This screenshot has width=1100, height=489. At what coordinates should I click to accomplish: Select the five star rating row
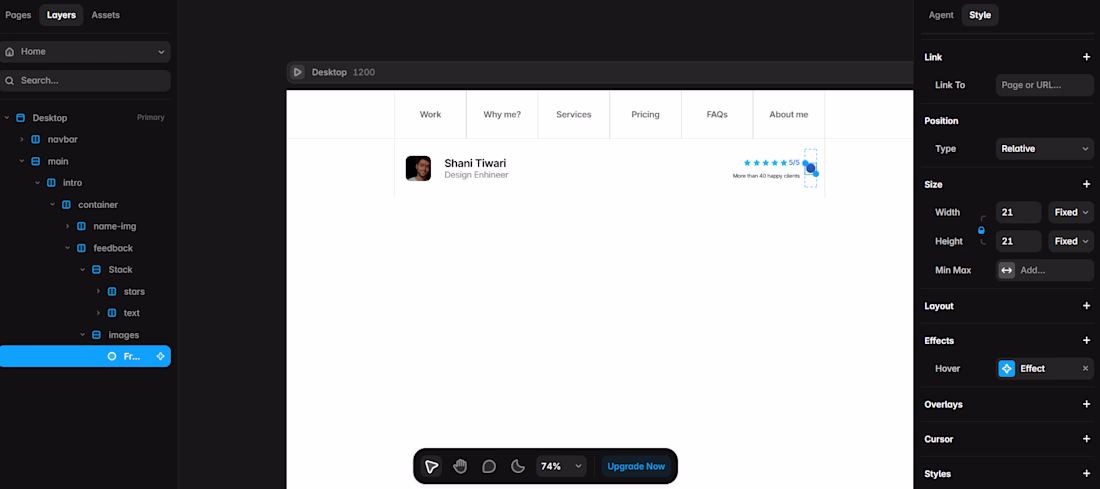pyautogui.click(x=765, y=163)
